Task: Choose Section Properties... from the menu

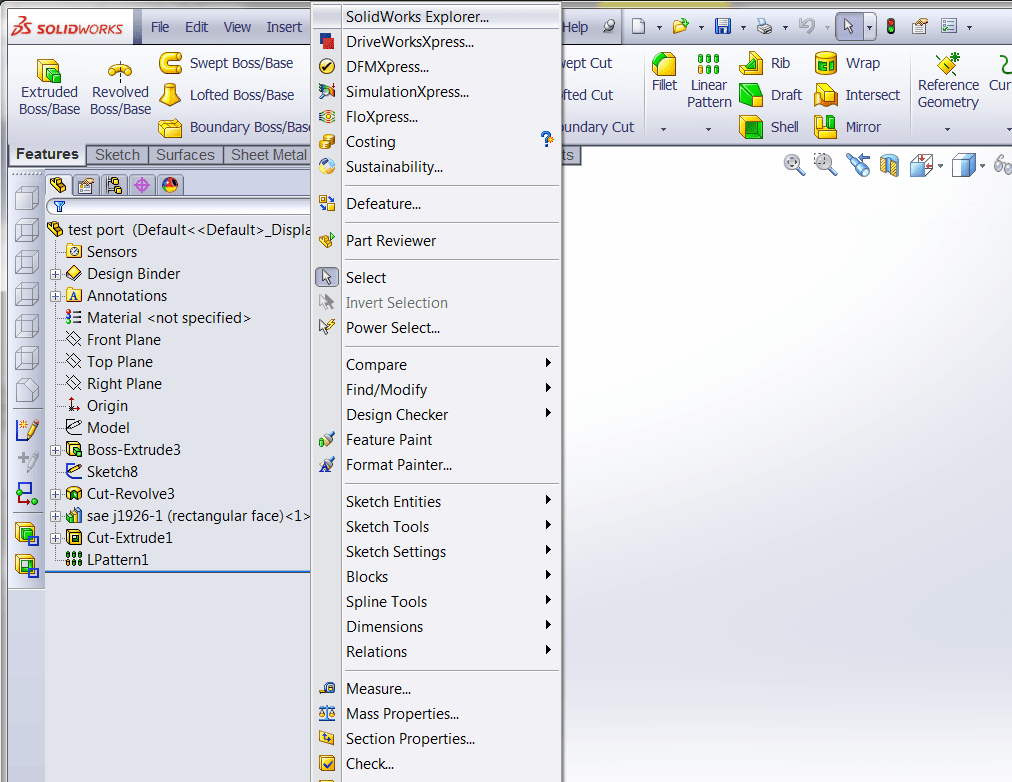Action: [x=436, y=739]
